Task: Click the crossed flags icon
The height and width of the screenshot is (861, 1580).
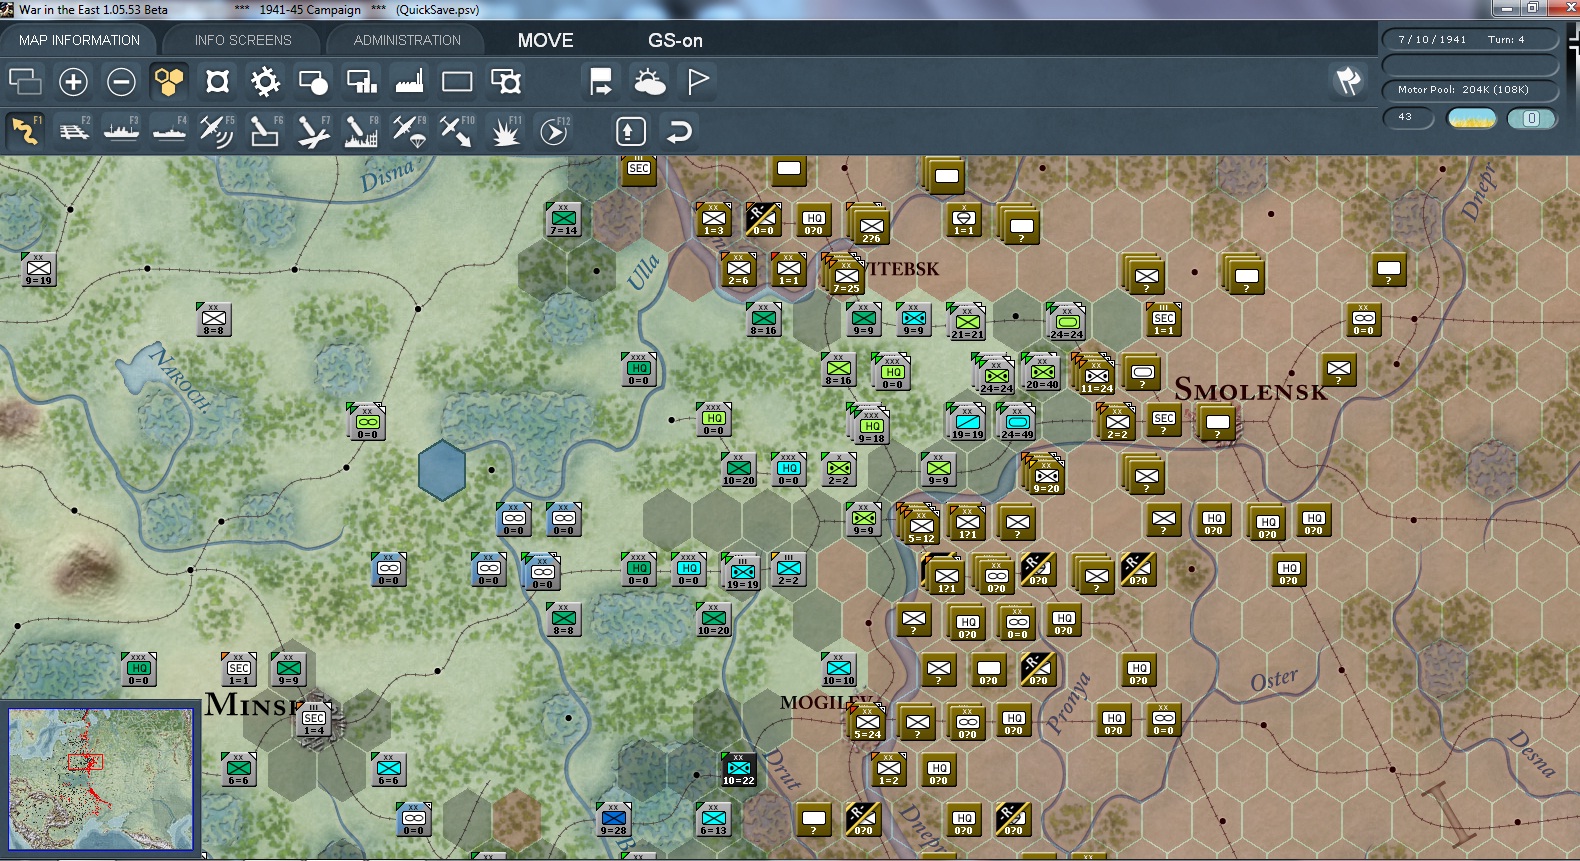Action: 1348,81
